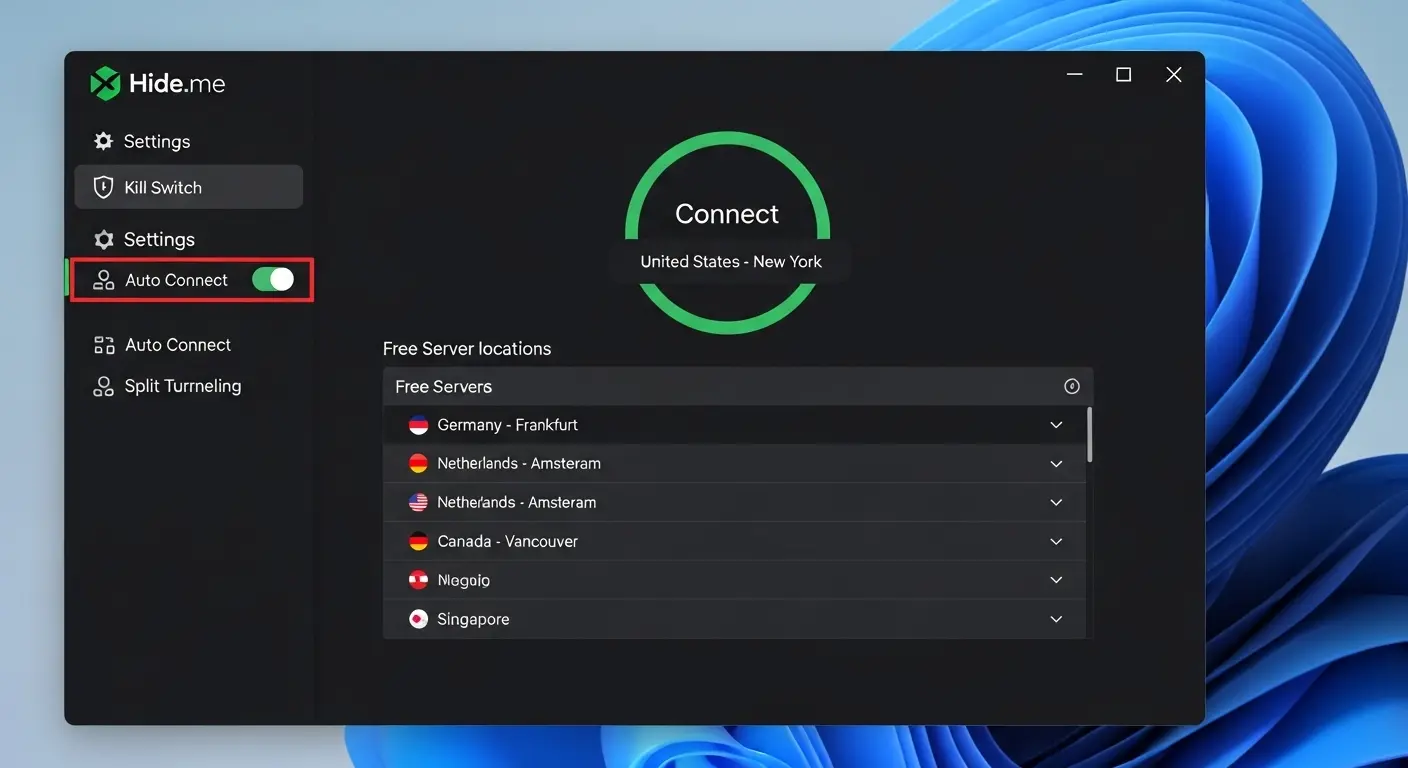Open Auto Connect label beside the grid icon
The image size is (1408, 768).
pos(178,345)
